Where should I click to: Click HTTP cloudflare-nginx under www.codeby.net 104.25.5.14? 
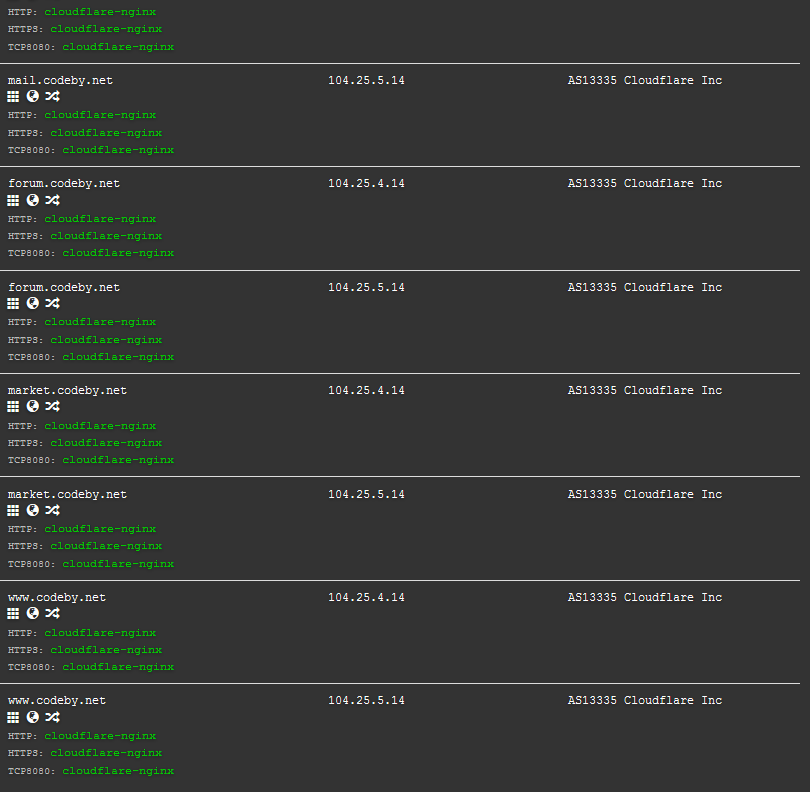point(82,736)
